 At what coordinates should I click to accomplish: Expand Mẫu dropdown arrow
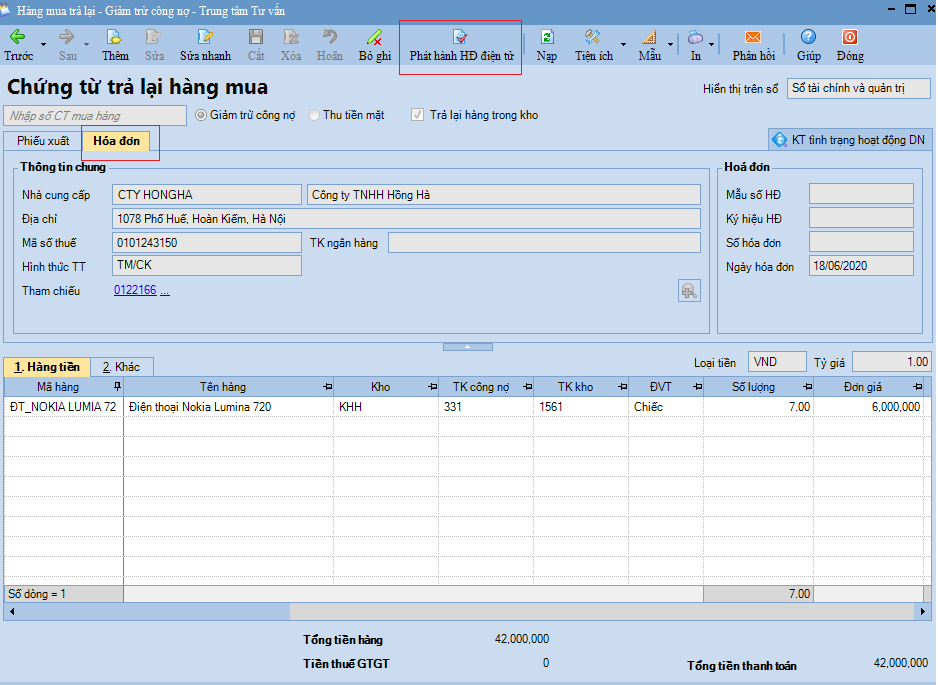point(670,45)
